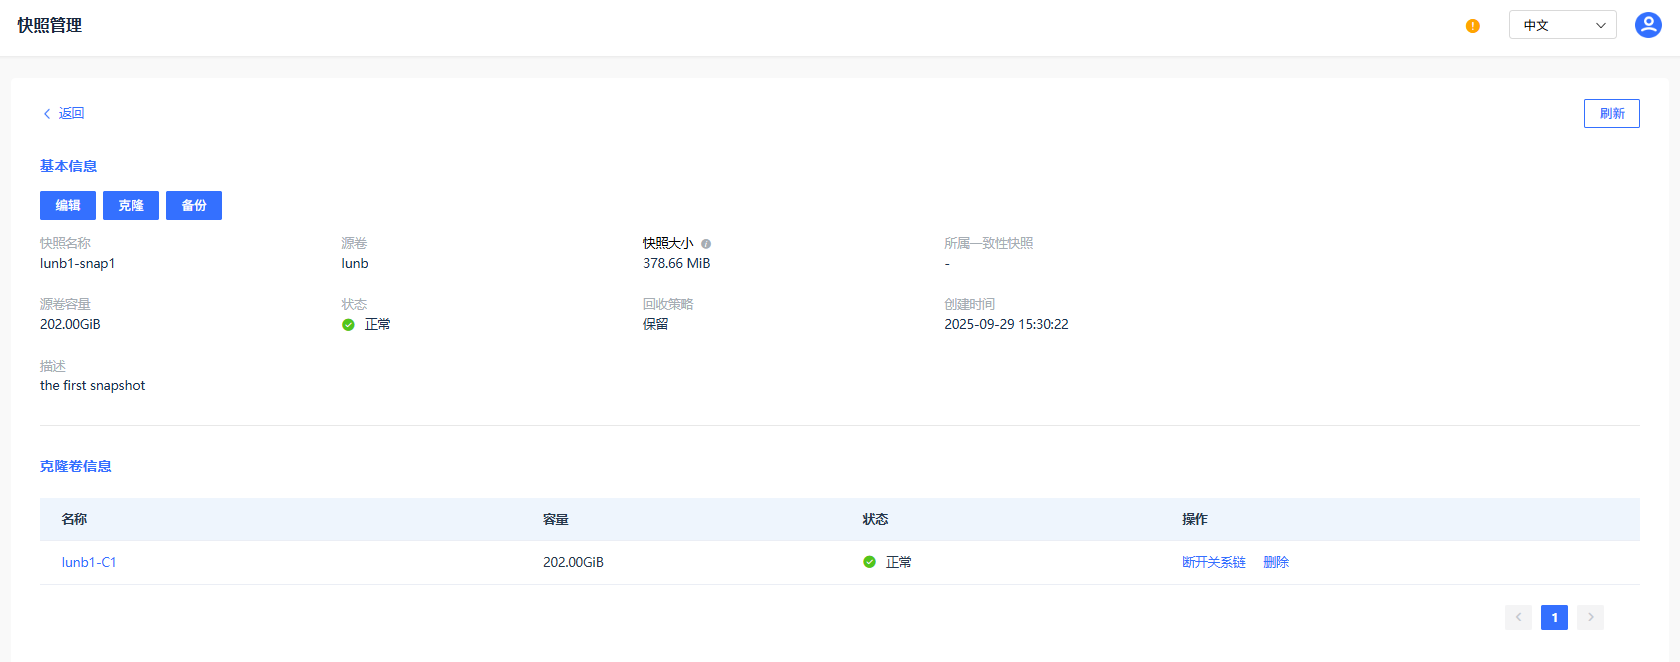Screen dimensions: 1680x662
Task: Select page 1 in pagination
Action: (1554, 617)
